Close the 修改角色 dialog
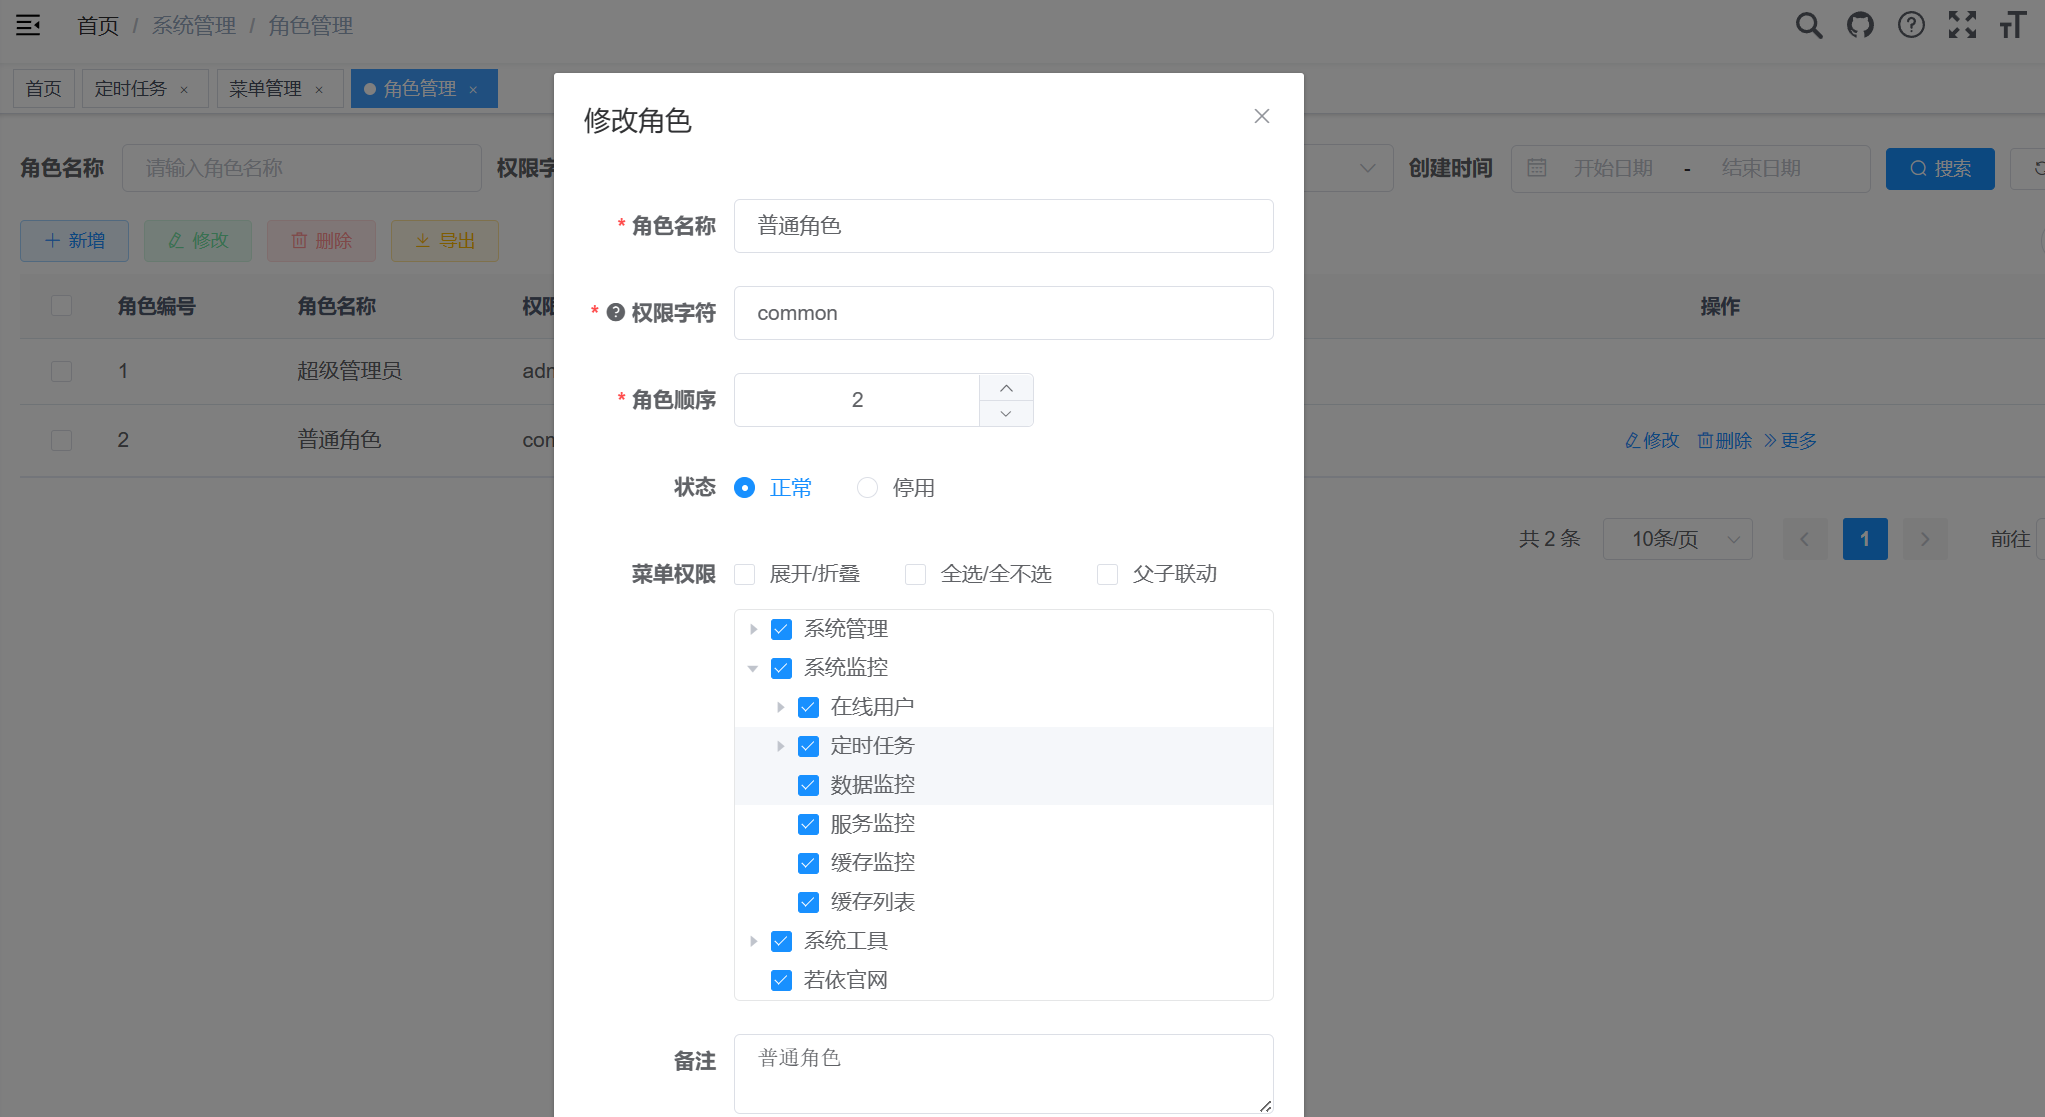 [x=1262, y=116]
